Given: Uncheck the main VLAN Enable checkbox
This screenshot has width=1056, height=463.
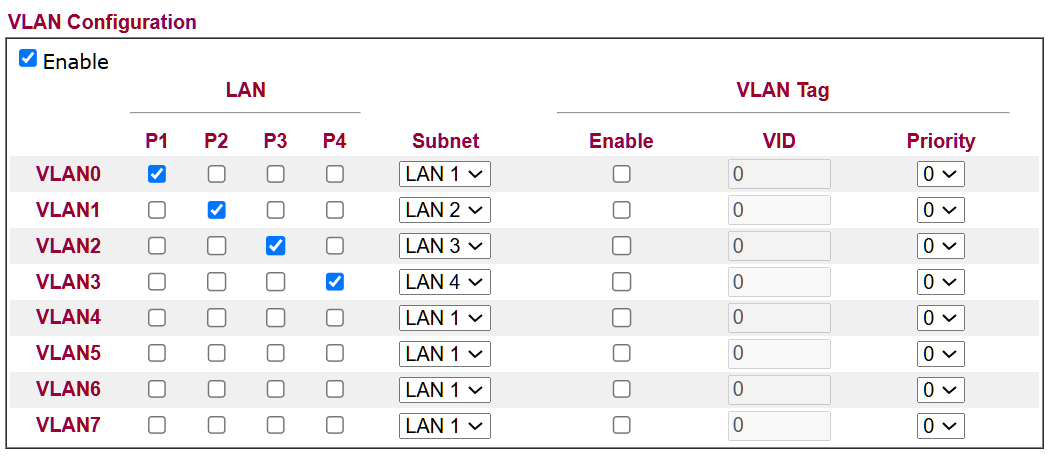Looking at the screenshot, I should pos(28,60).
